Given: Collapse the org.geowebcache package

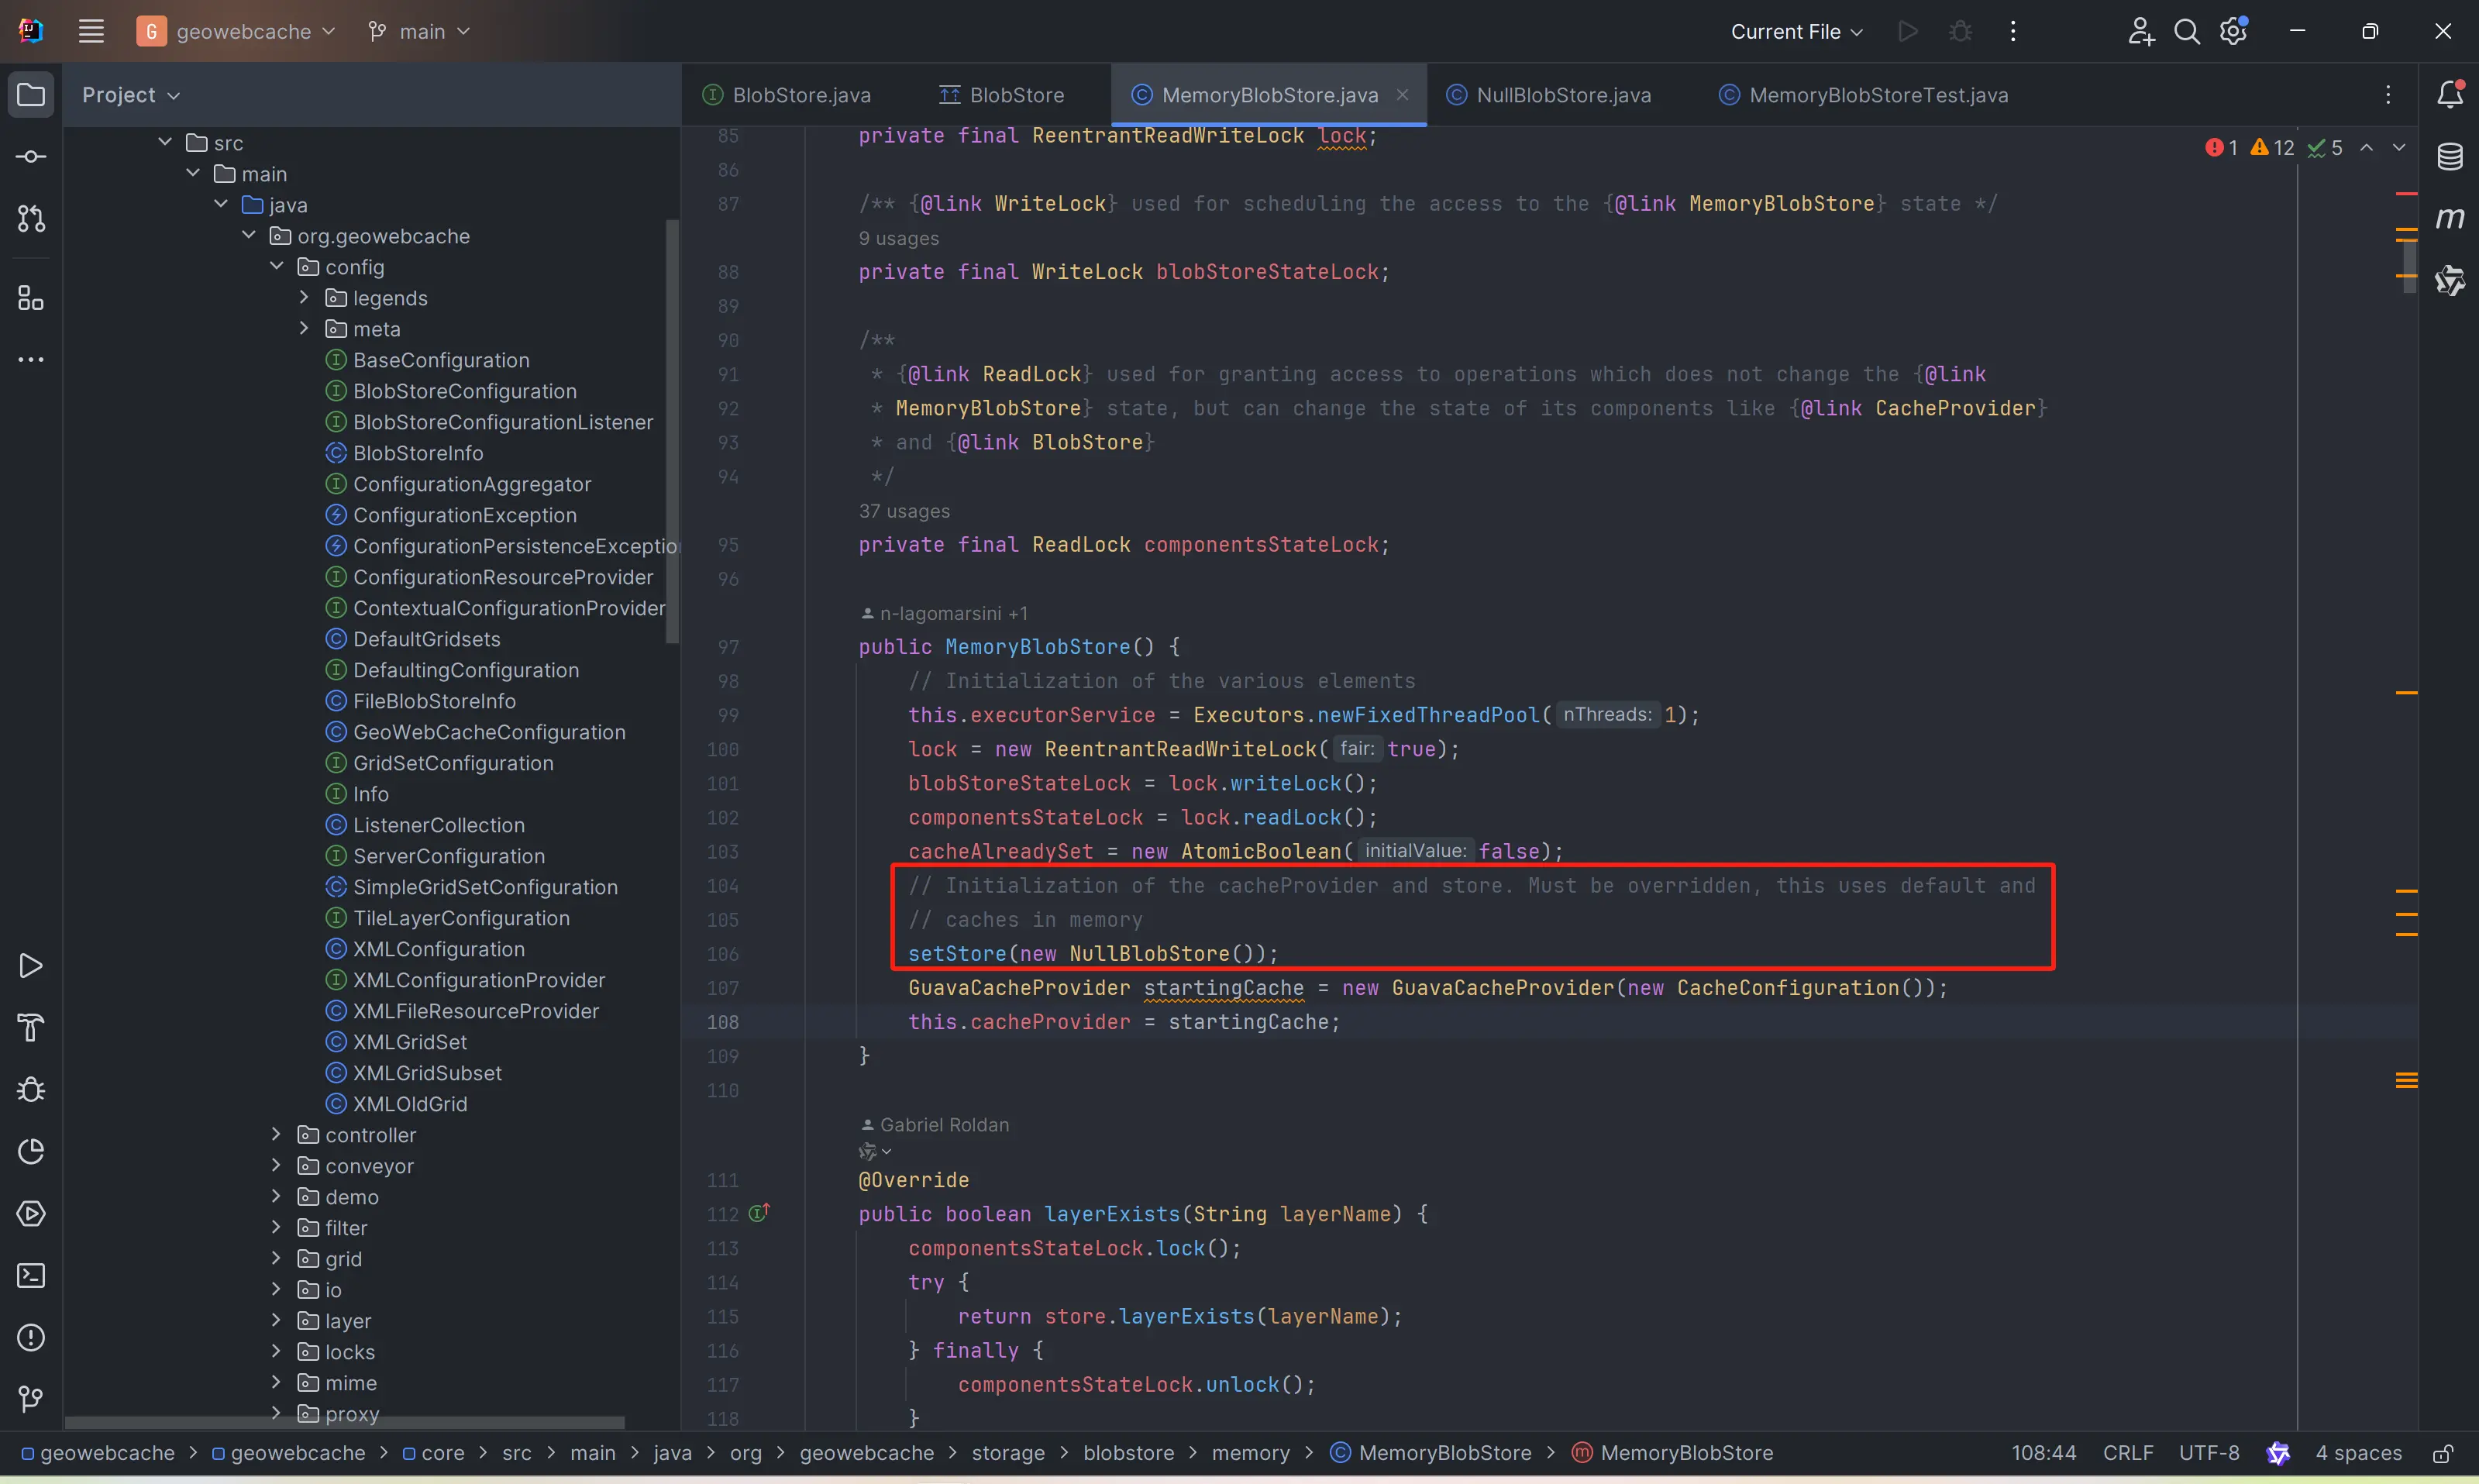Looking at the screenshot, I should tap(248, 236).
